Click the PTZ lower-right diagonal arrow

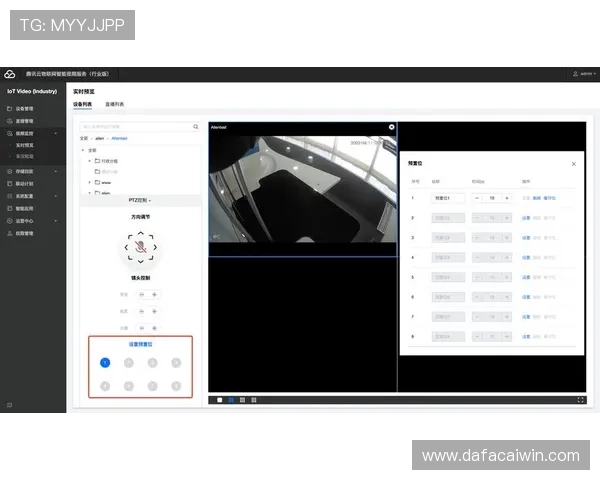(x=151, y=258)
